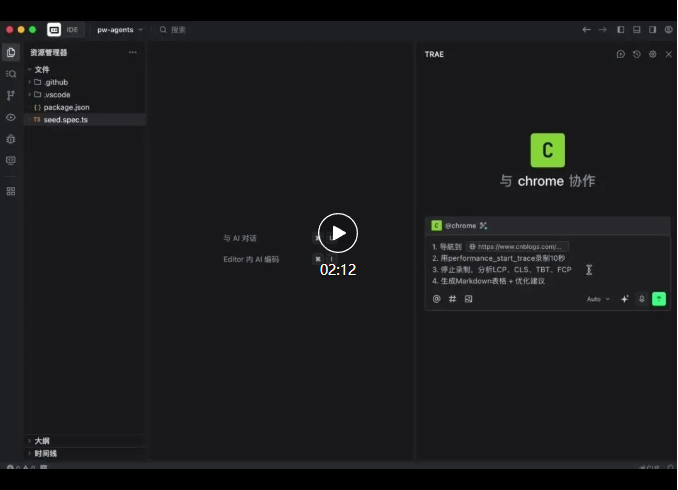Send the message with green arrow button
678x490 pixels.
659,299
